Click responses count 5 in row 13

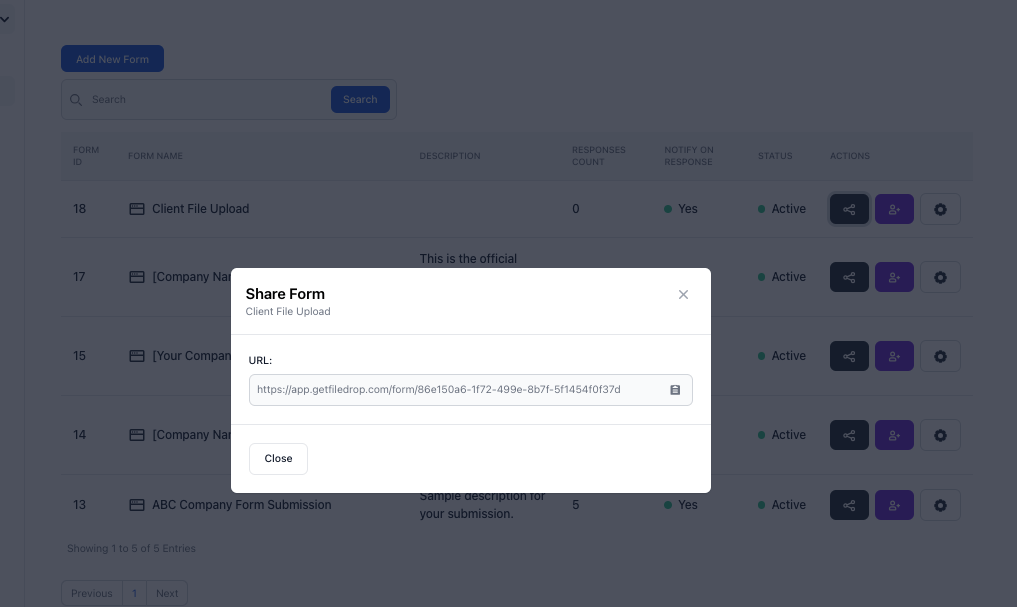point(575,505)
